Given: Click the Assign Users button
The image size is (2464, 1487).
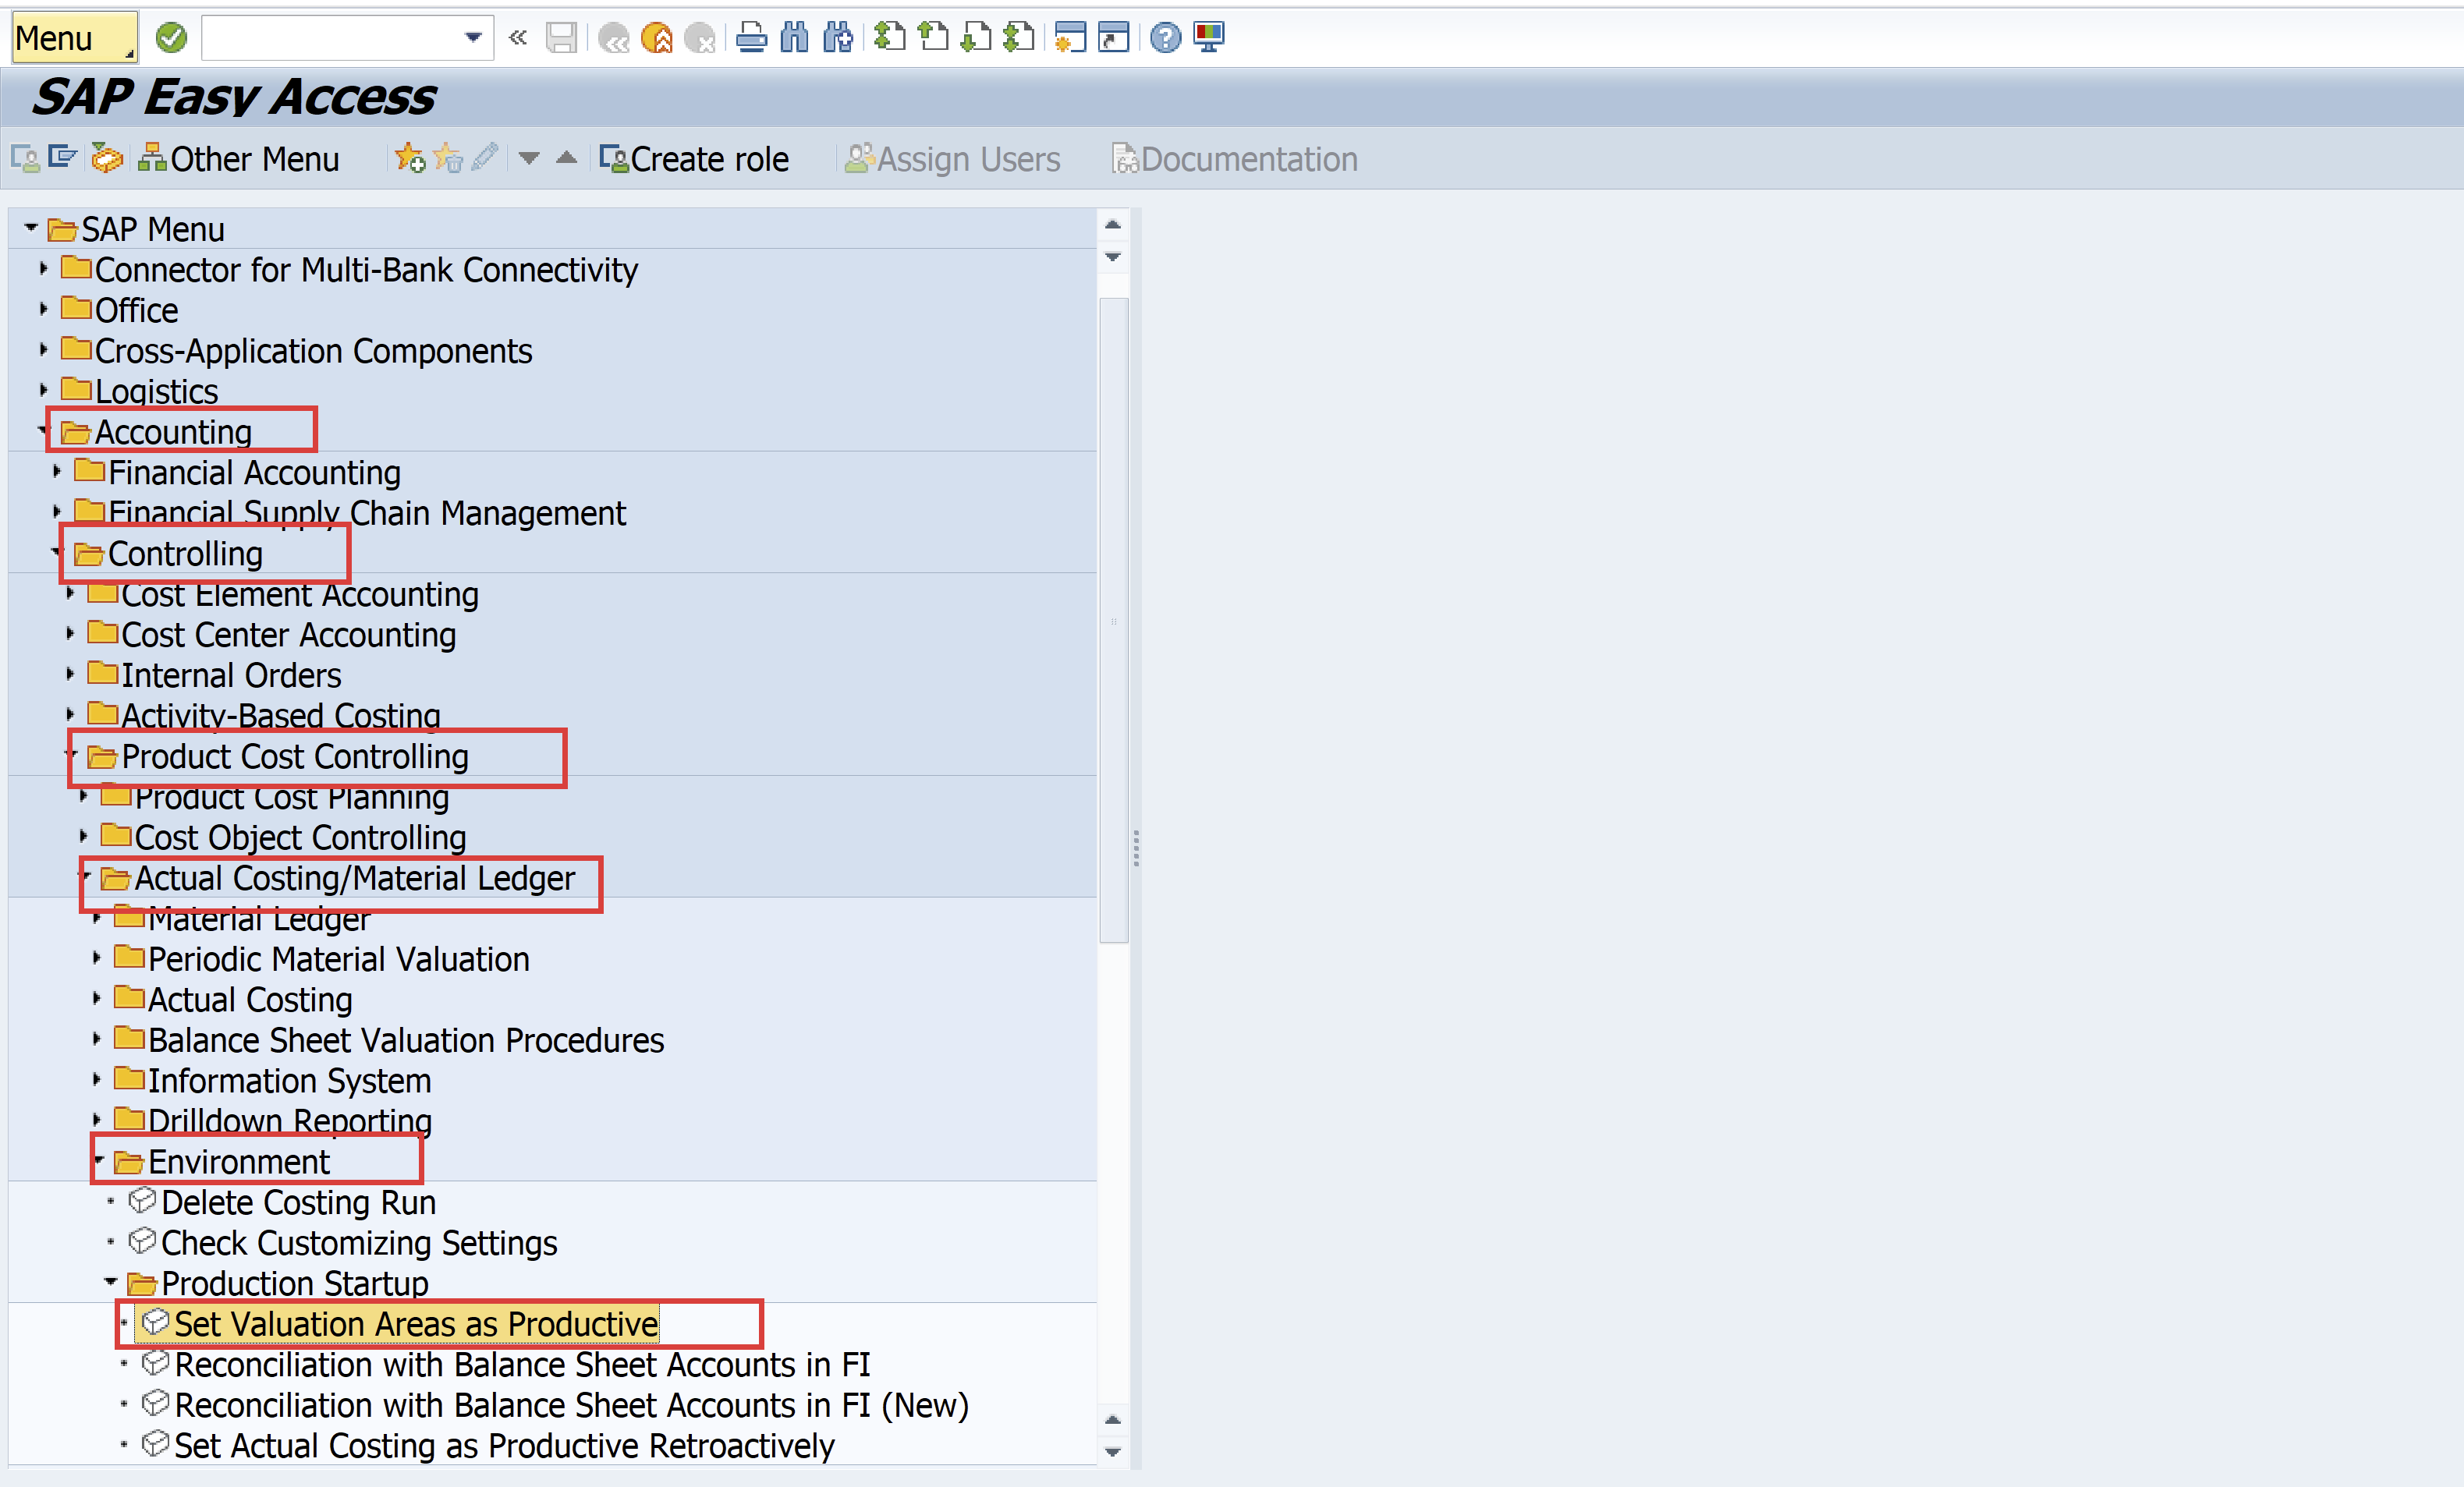Looking at the screenshot, I should coord(952,159).
